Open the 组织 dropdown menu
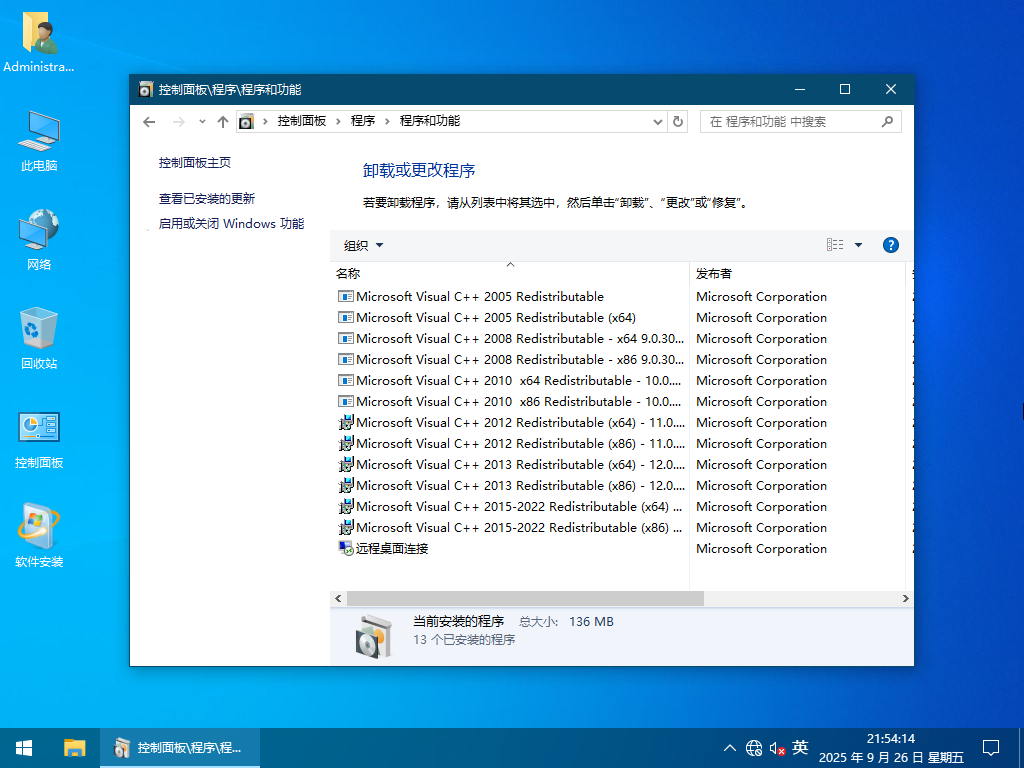This screenshot has height=768, width=1024. tap(363, 245)
